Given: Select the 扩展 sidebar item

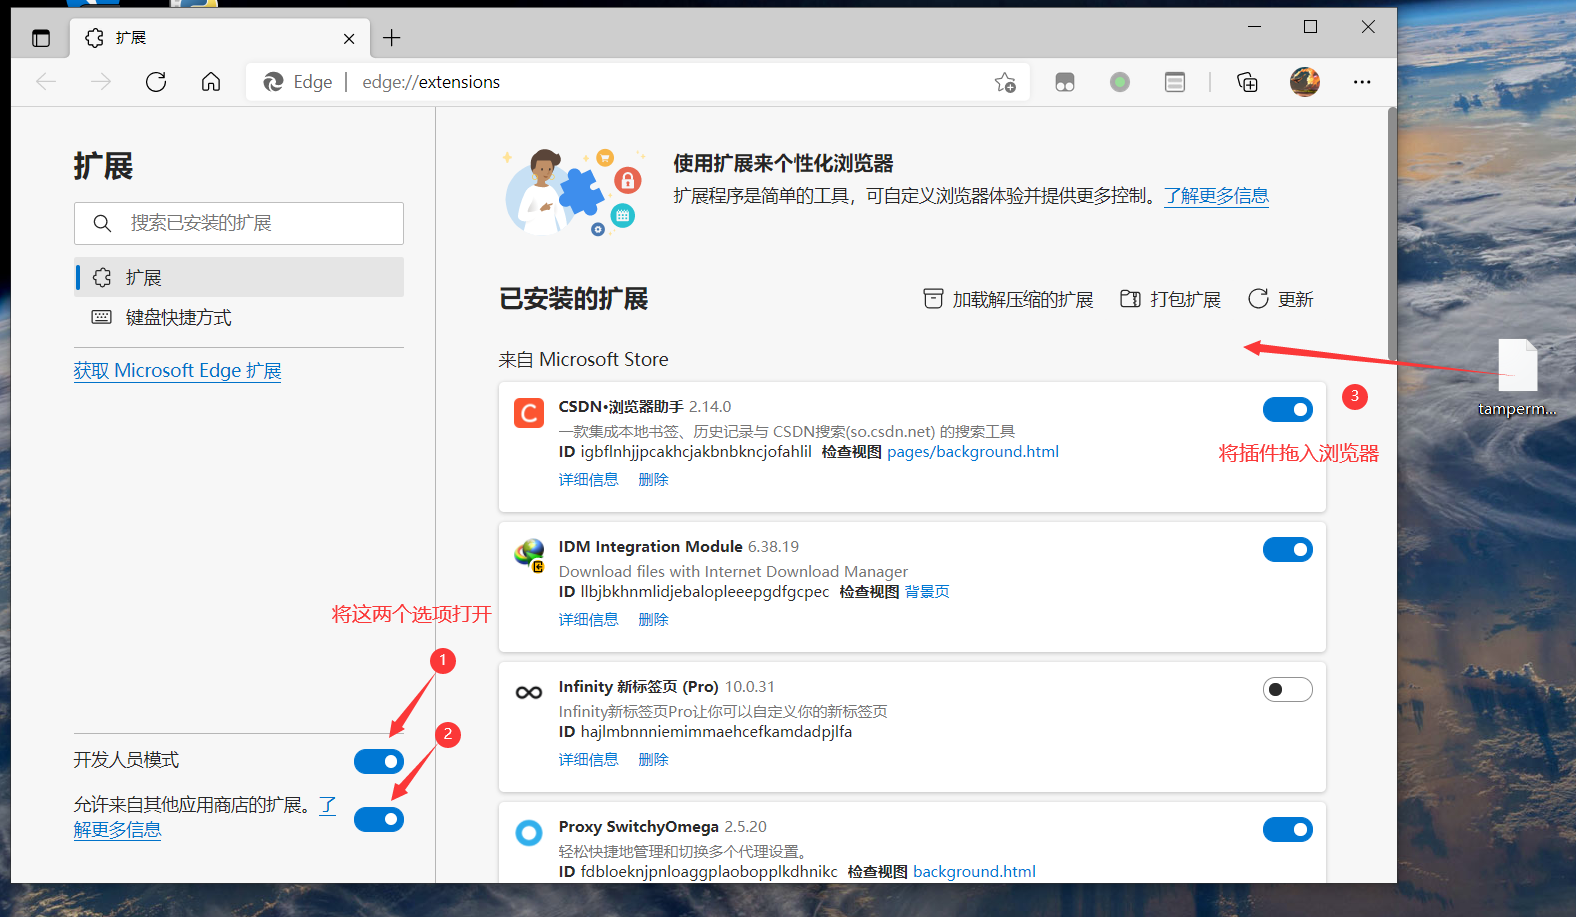Looking at the screenshot, I should click(239, 277).
